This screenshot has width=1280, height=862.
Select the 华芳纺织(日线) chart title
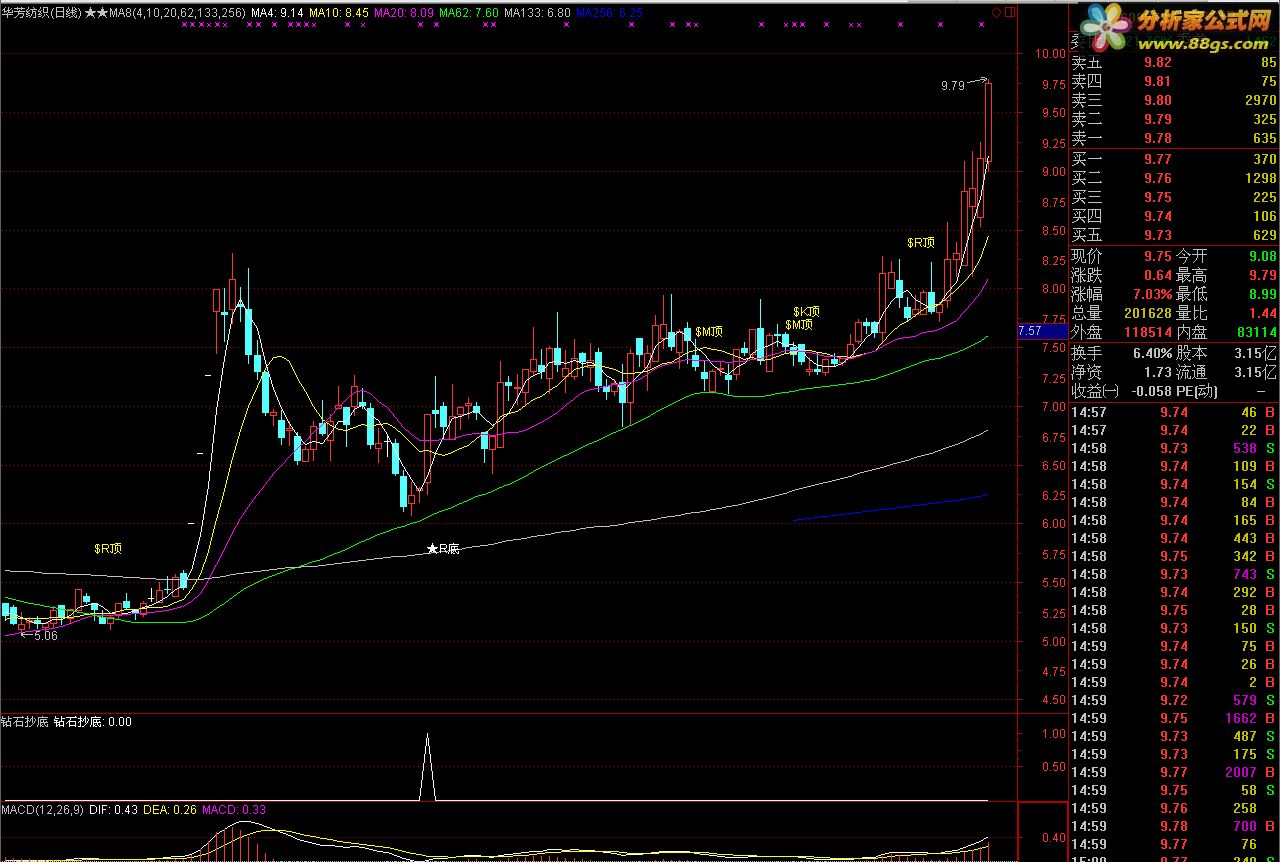point(42,13)
